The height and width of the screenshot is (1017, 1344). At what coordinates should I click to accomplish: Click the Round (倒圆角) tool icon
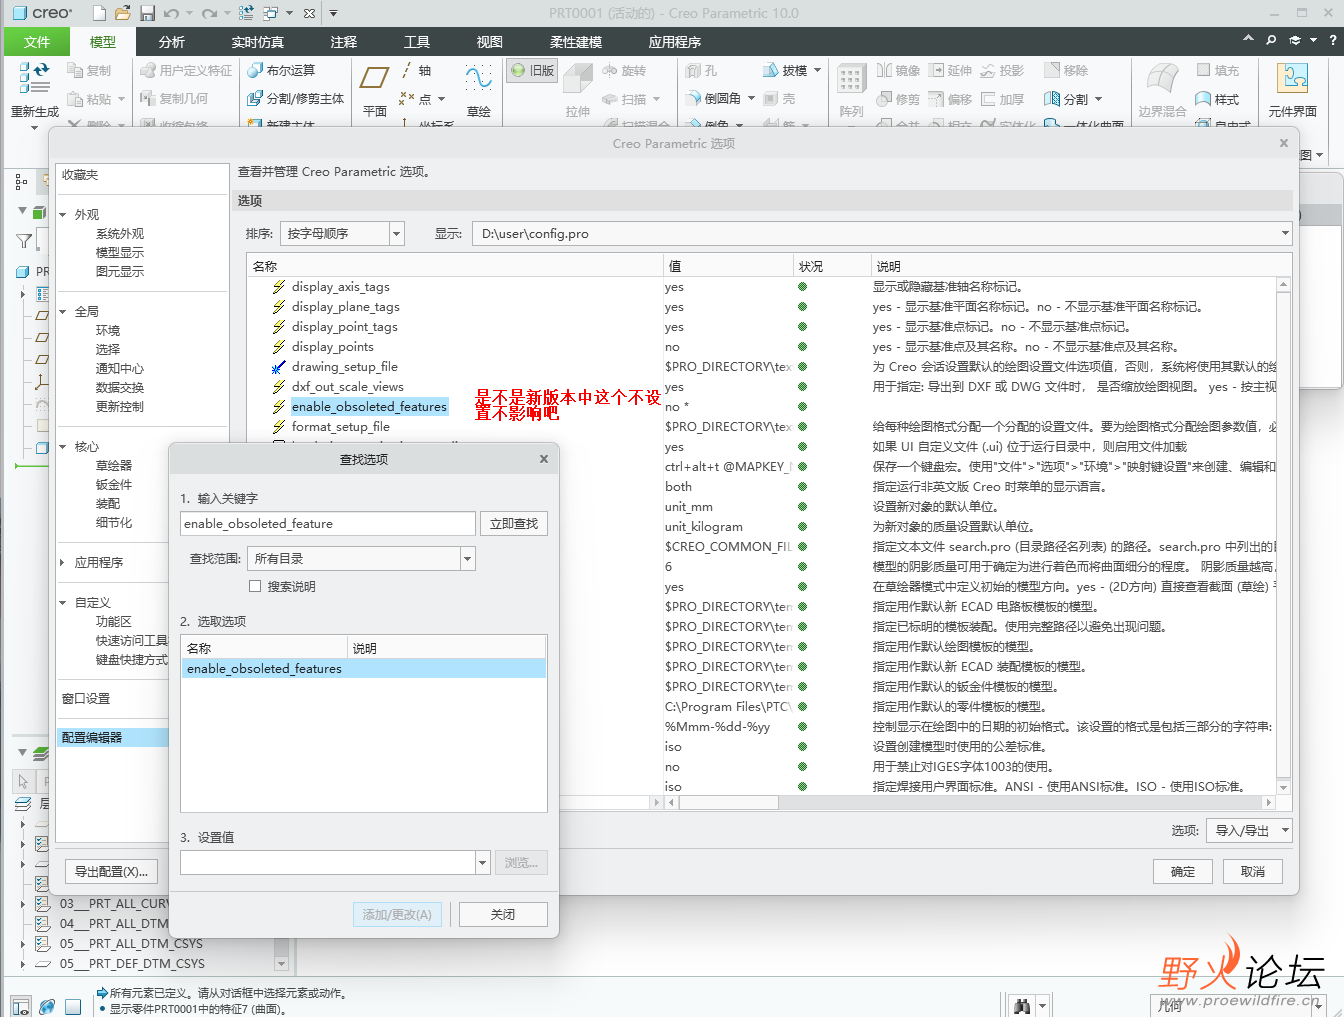pos(694,98)
